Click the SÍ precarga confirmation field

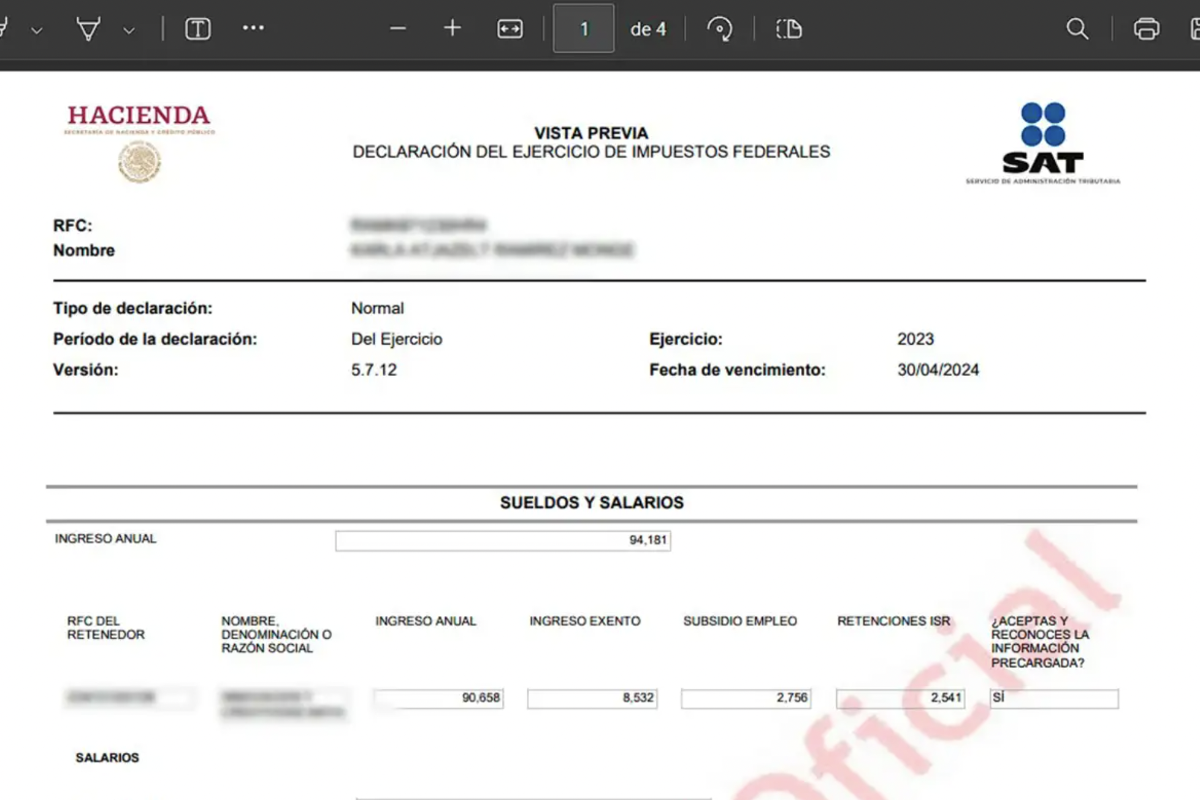tap(1053, 698)
